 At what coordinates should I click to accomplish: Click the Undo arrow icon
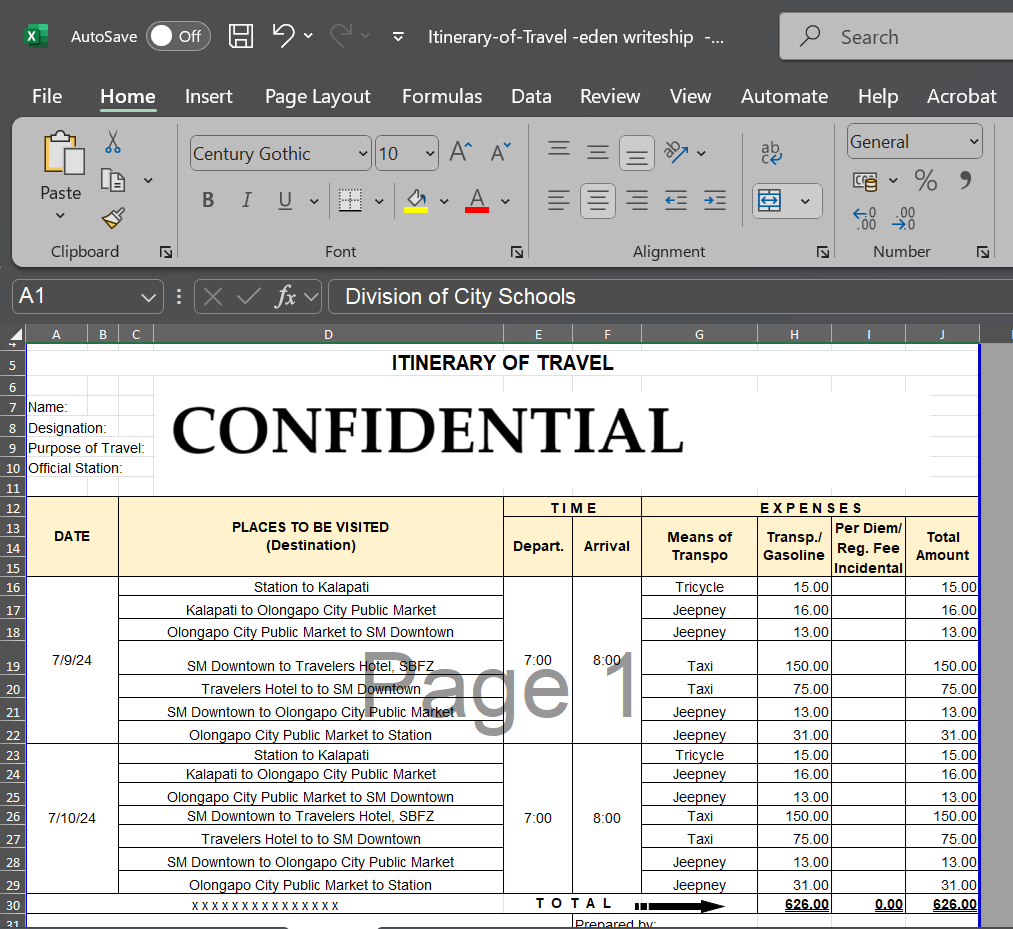pos(283,36)
